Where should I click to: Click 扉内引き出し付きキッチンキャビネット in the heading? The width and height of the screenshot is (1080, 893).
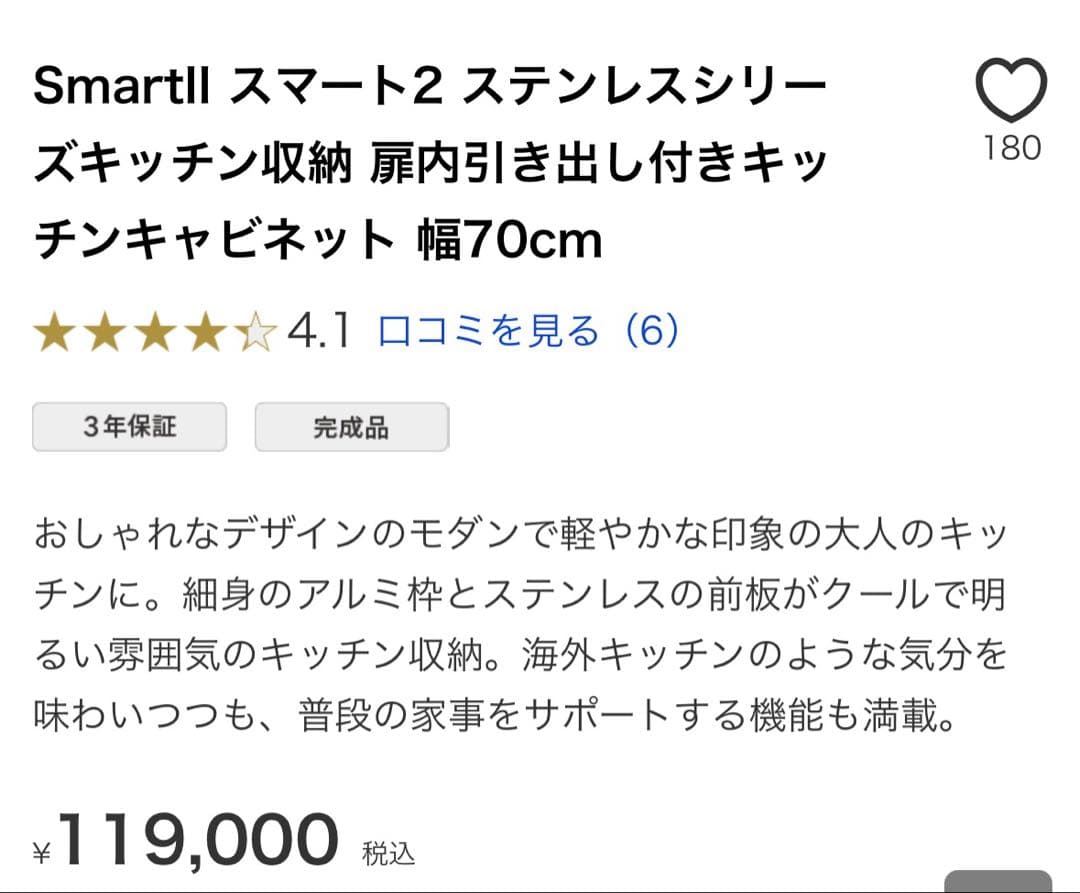(600, 165)
